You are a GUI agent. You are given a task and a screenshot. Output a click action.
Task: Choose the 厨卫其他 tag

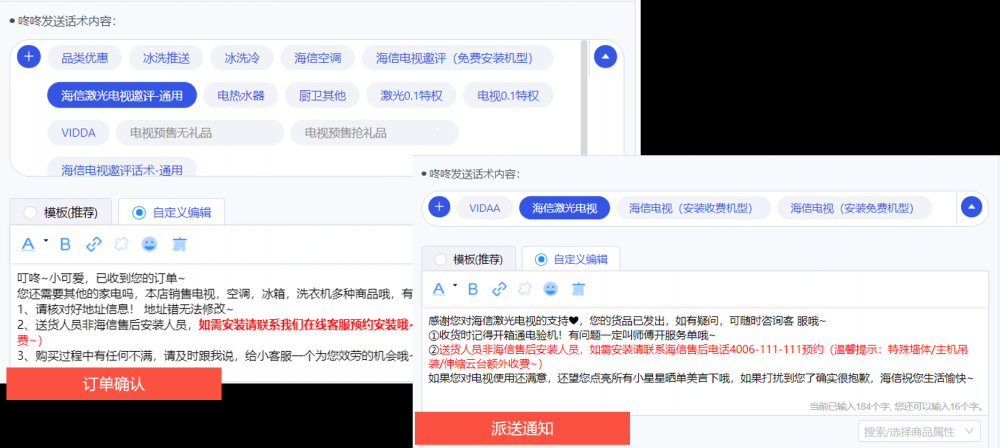pos(322,96)
